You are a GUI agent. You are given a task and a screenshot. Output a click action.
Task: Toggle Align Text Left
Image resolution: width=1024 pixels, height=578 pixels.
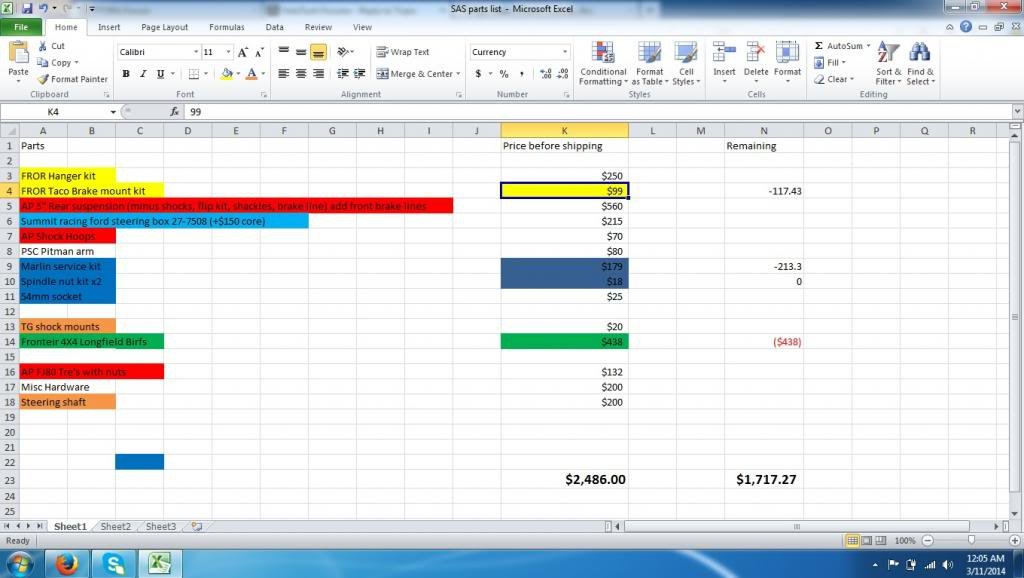tap(283, 74)
